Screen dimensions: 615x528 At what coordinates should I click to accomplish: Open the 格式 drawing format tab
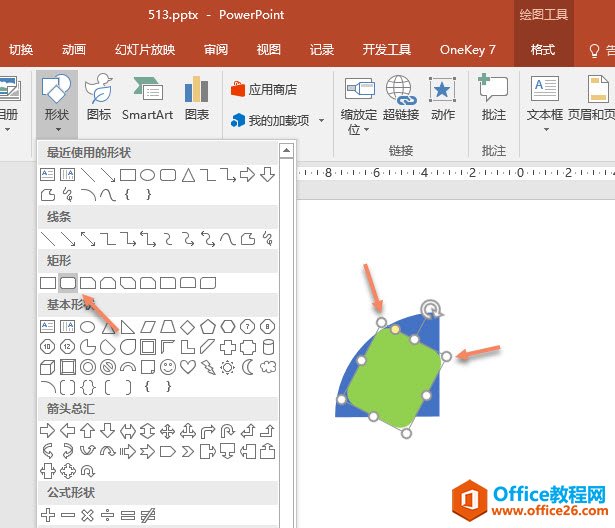(x=543, y=49)
